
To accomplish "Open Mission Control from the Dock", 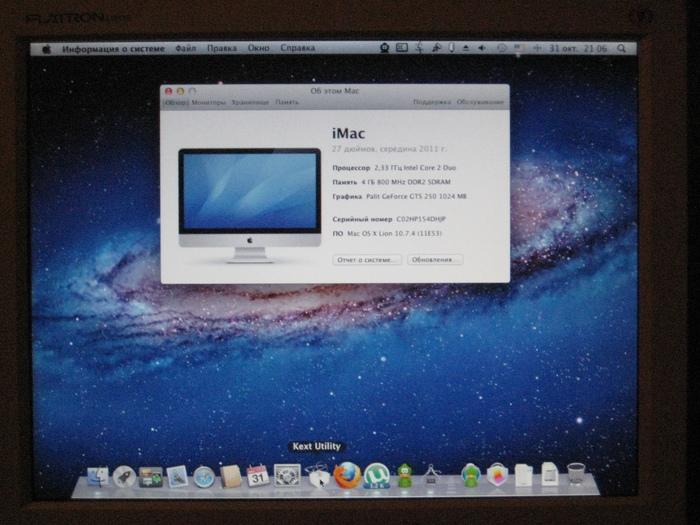I will [x=150, y=477].
